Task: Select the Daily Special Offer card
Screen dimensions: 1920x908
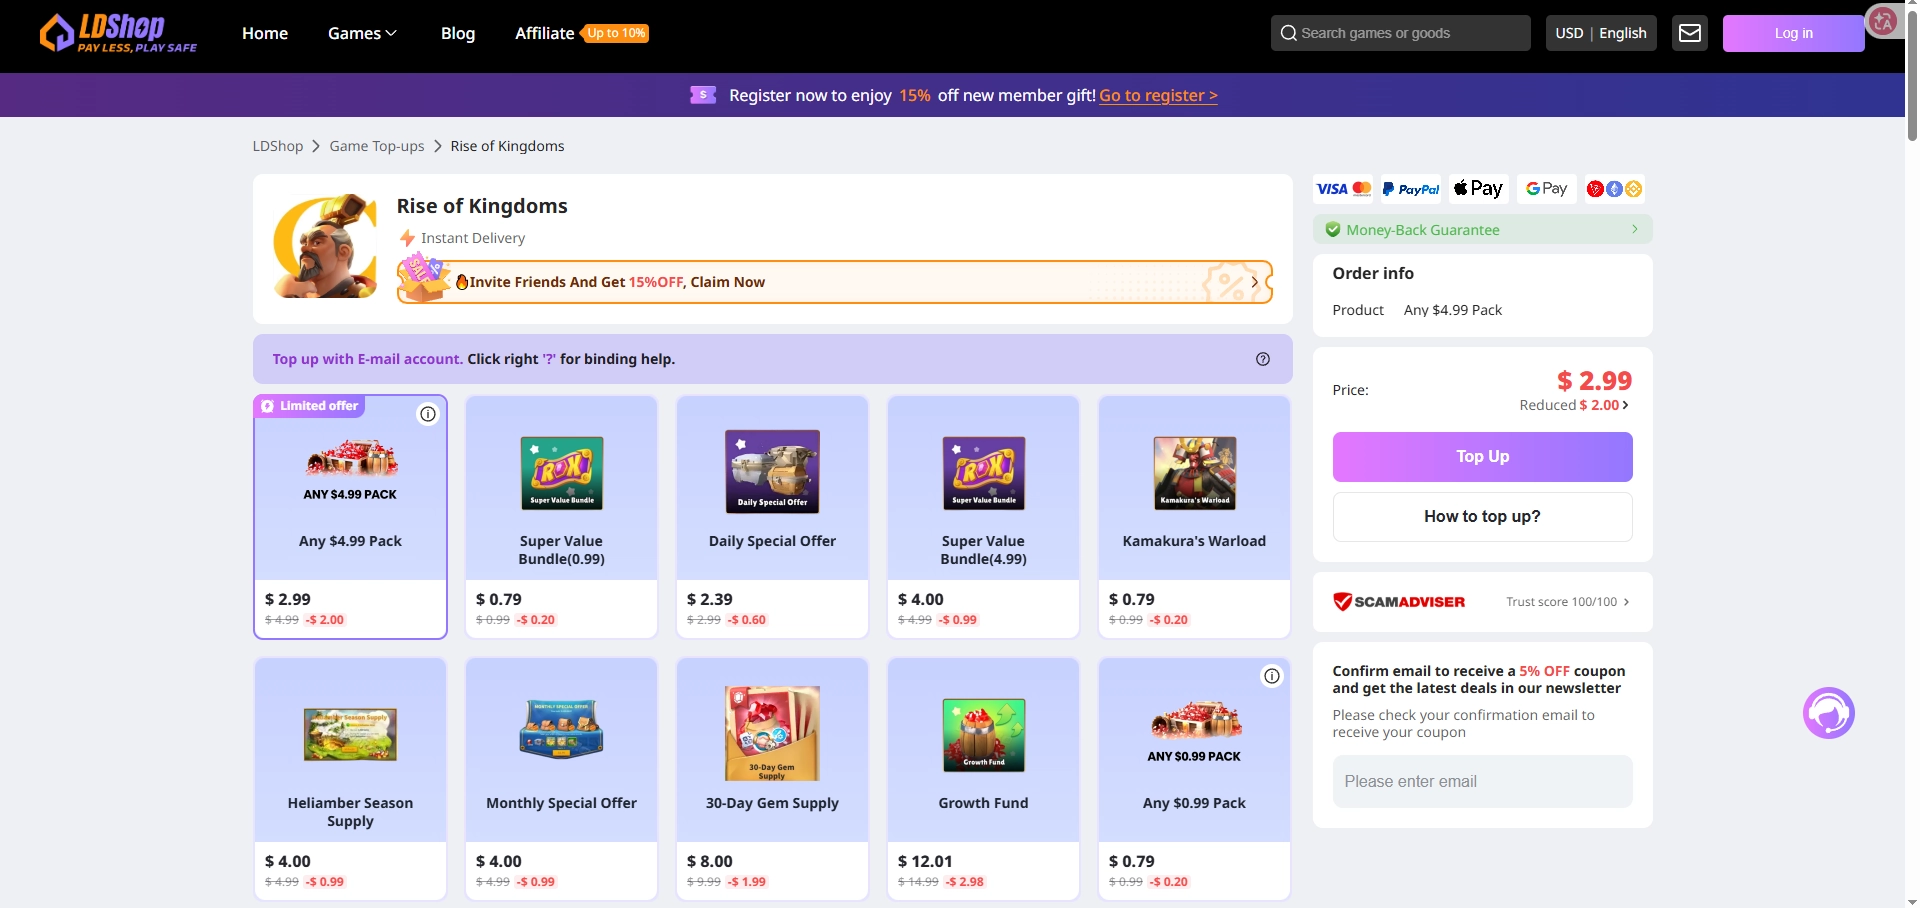Action: [772, 517]
